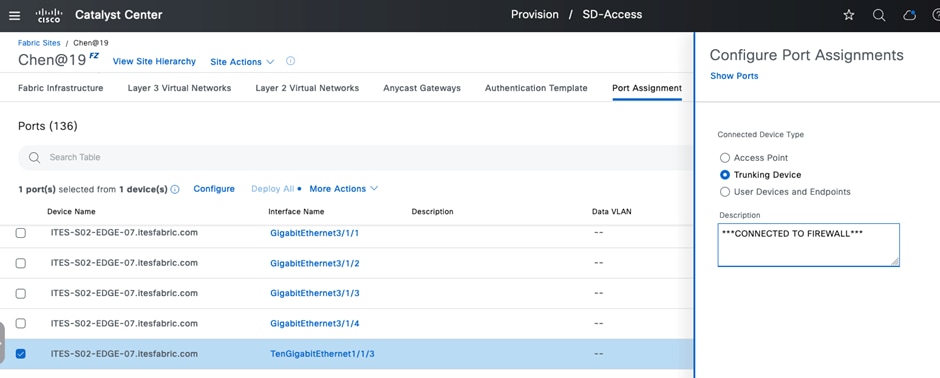Check the GigabitEthernet3/1/3 row checkbox
This screenshot has height=378, width=940.
(x=20, y=294)
